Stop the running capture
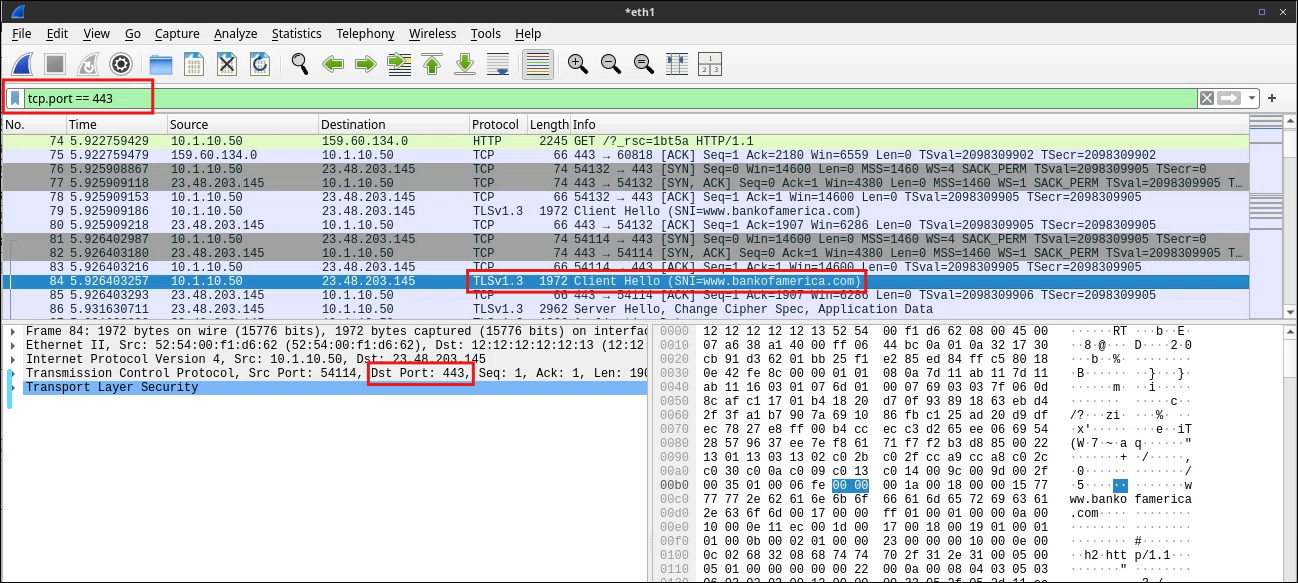The height and width of the screenshot is (583, 1298). click(x=55, y=64)
